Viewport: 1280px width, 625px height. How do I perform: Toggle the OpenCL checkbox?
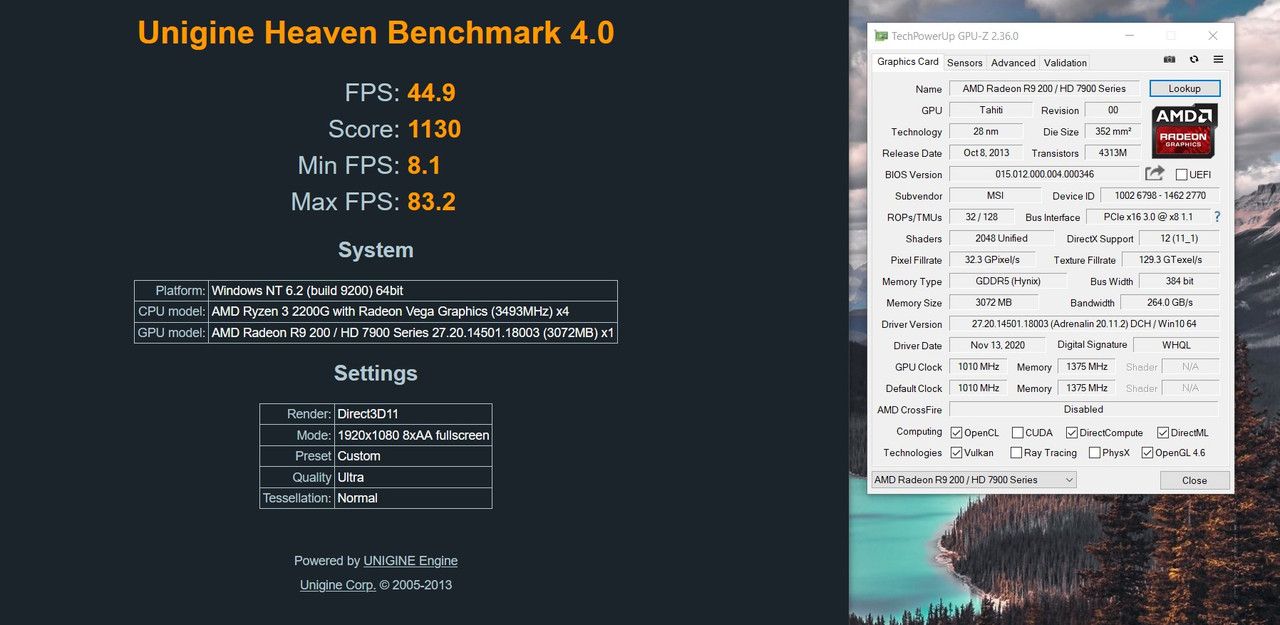coord(956,433)
